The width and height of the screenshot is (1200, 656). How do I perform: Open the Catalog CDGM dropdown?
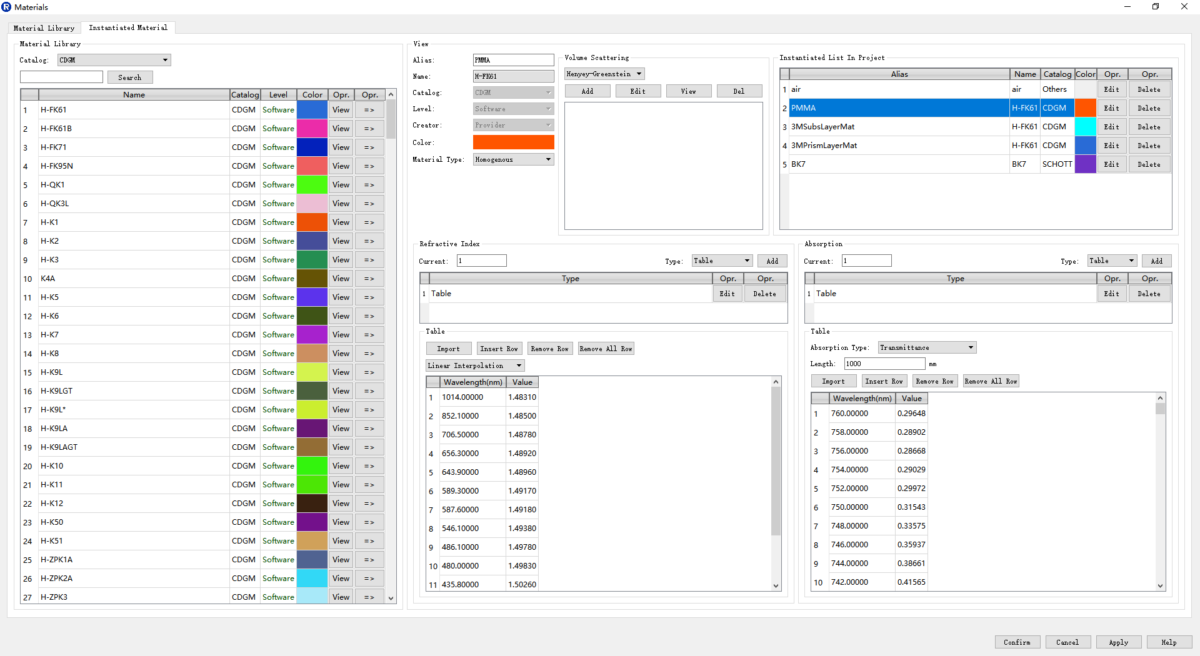click(113, 60)
